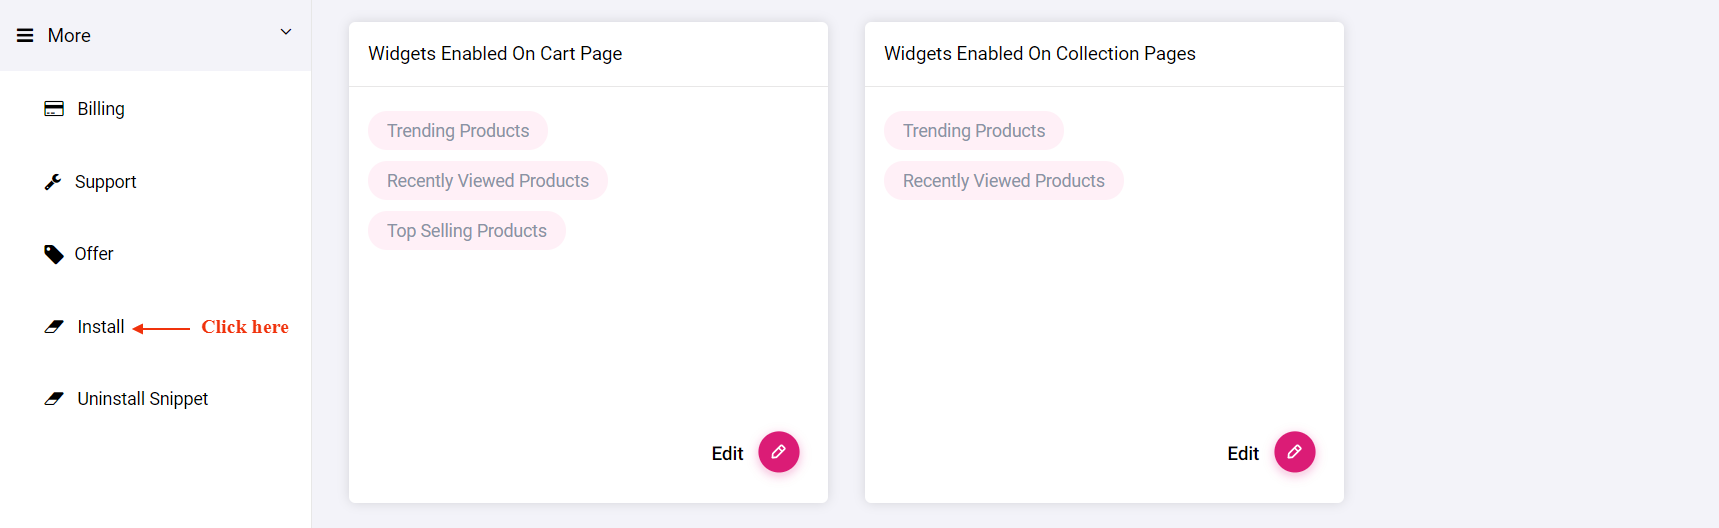Click Recently Viewed Products chip in Cart Page
Image resolution: width=1719 pixels, height=528 pixels.
488,181
